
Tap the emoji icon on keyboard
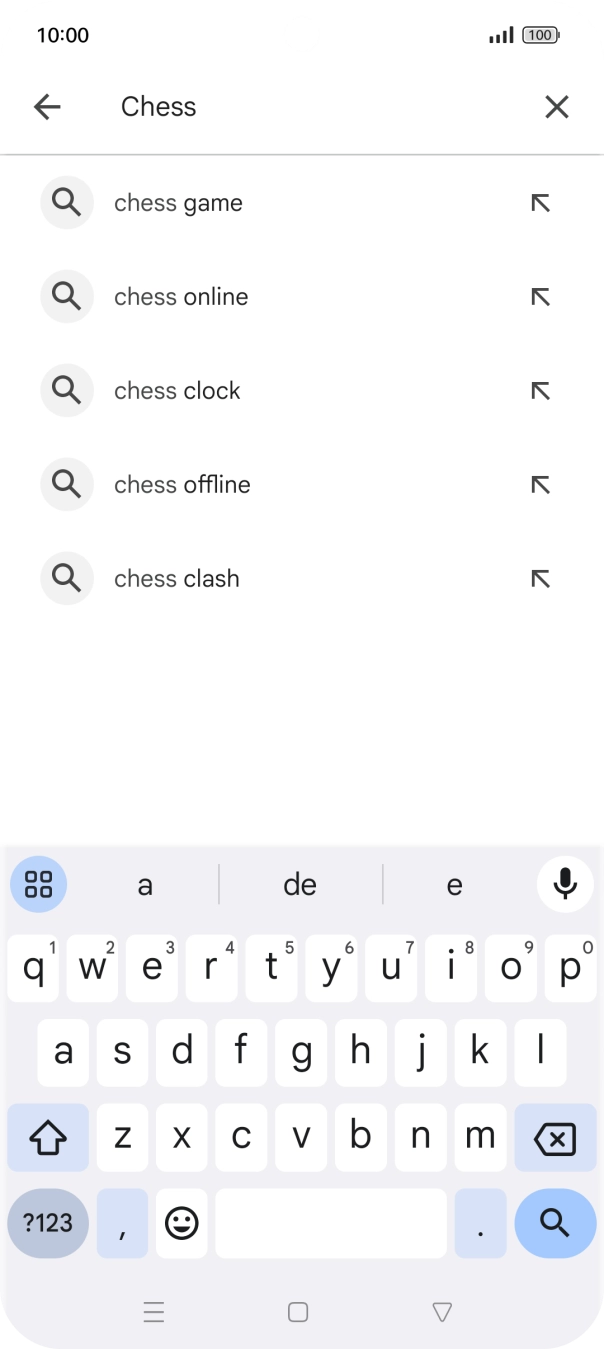[x=182, y=1222]
